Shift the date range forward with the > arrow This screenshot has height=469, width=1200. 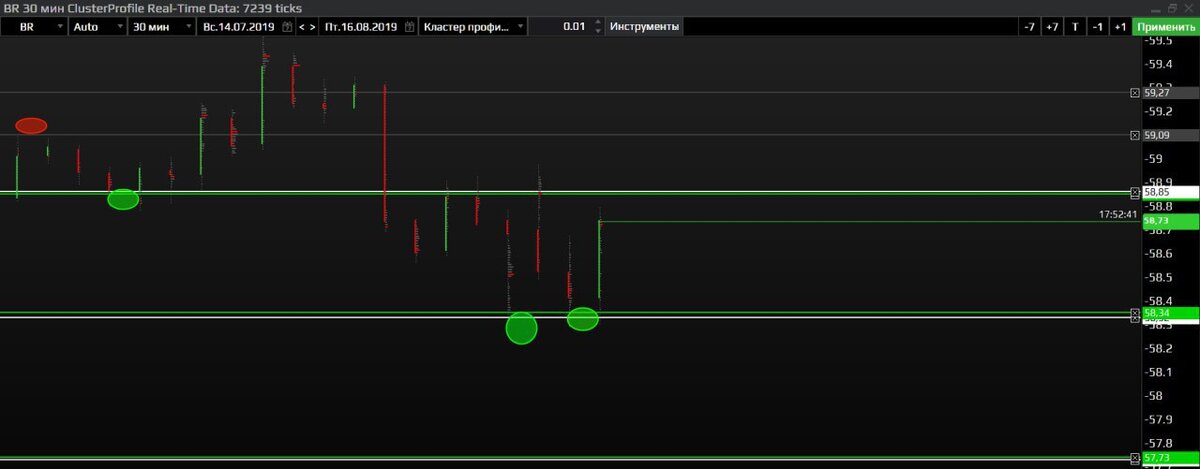(313, 26)
